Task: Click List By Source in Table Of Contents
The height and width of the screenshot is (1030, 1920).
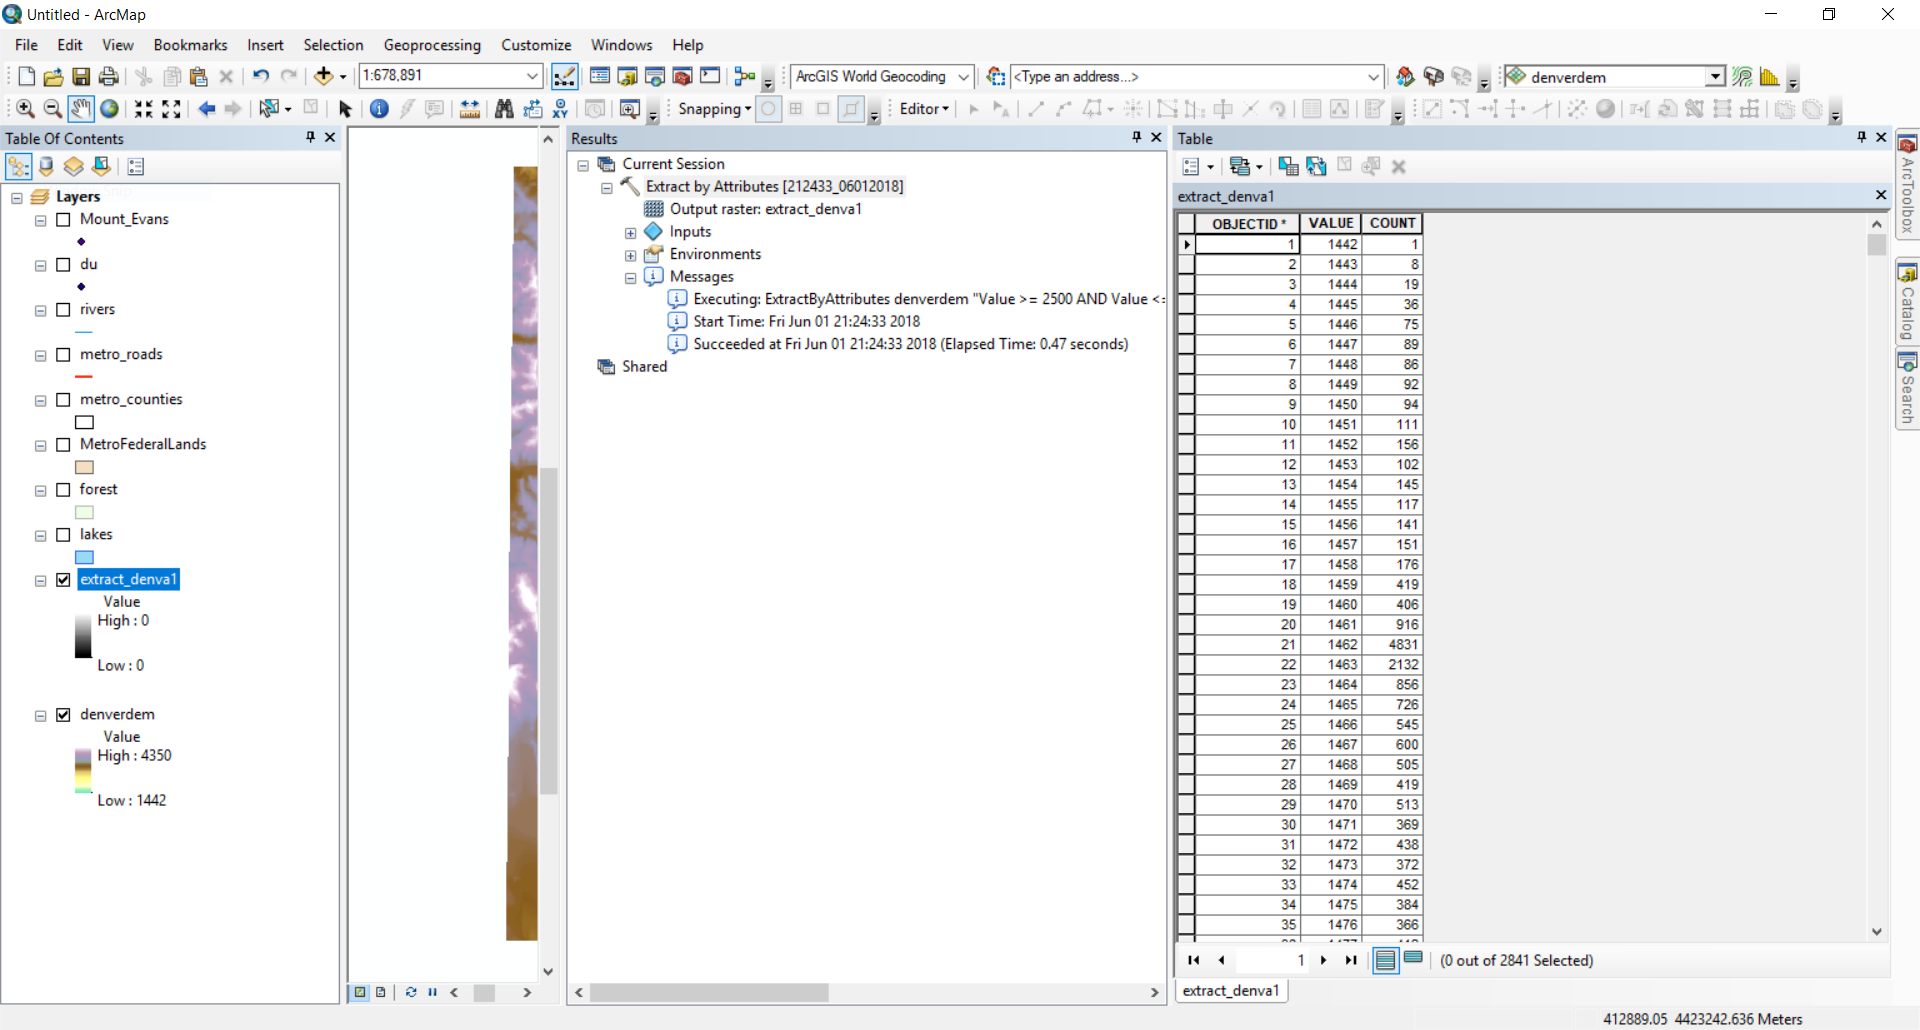Action: click(x=46, y=167)
